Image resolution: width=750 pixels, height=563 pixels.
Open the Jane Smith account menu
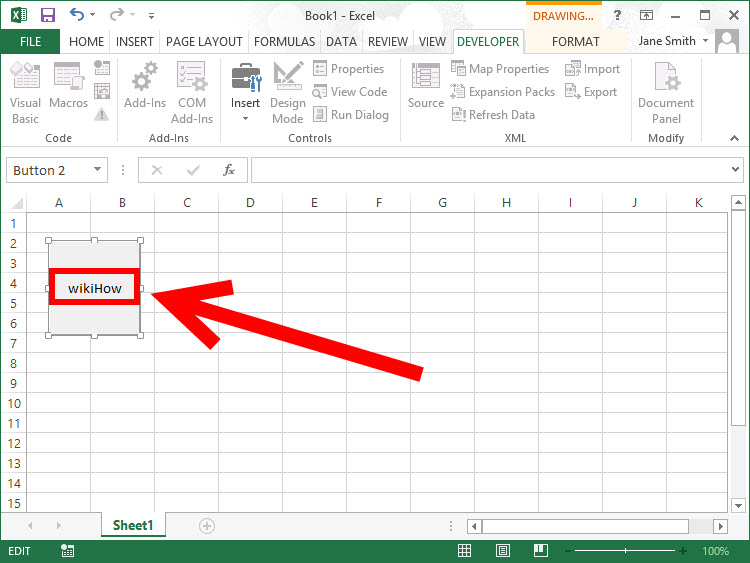tap(673, 41)
